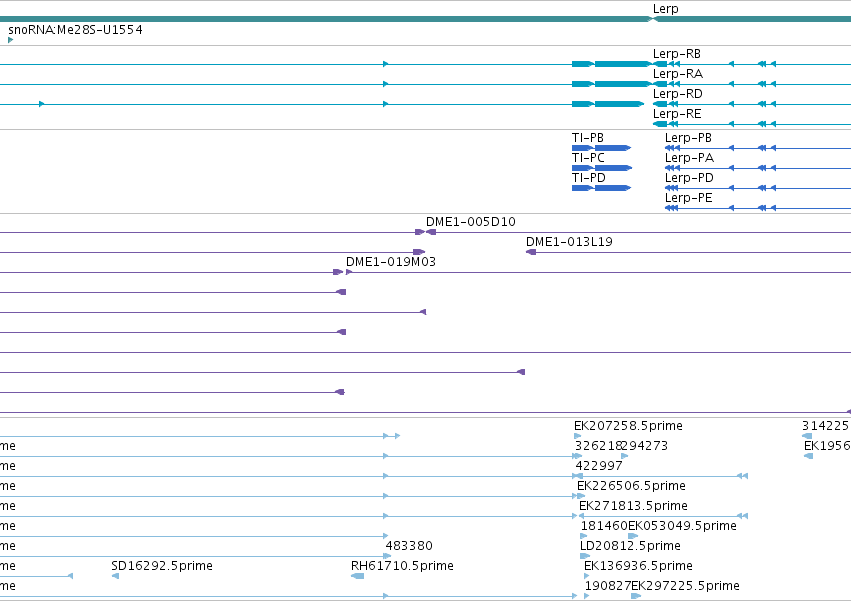Click the EK207258.5prime EST label
This screenshot has height=601, width=851.
(x=628, y=426)
